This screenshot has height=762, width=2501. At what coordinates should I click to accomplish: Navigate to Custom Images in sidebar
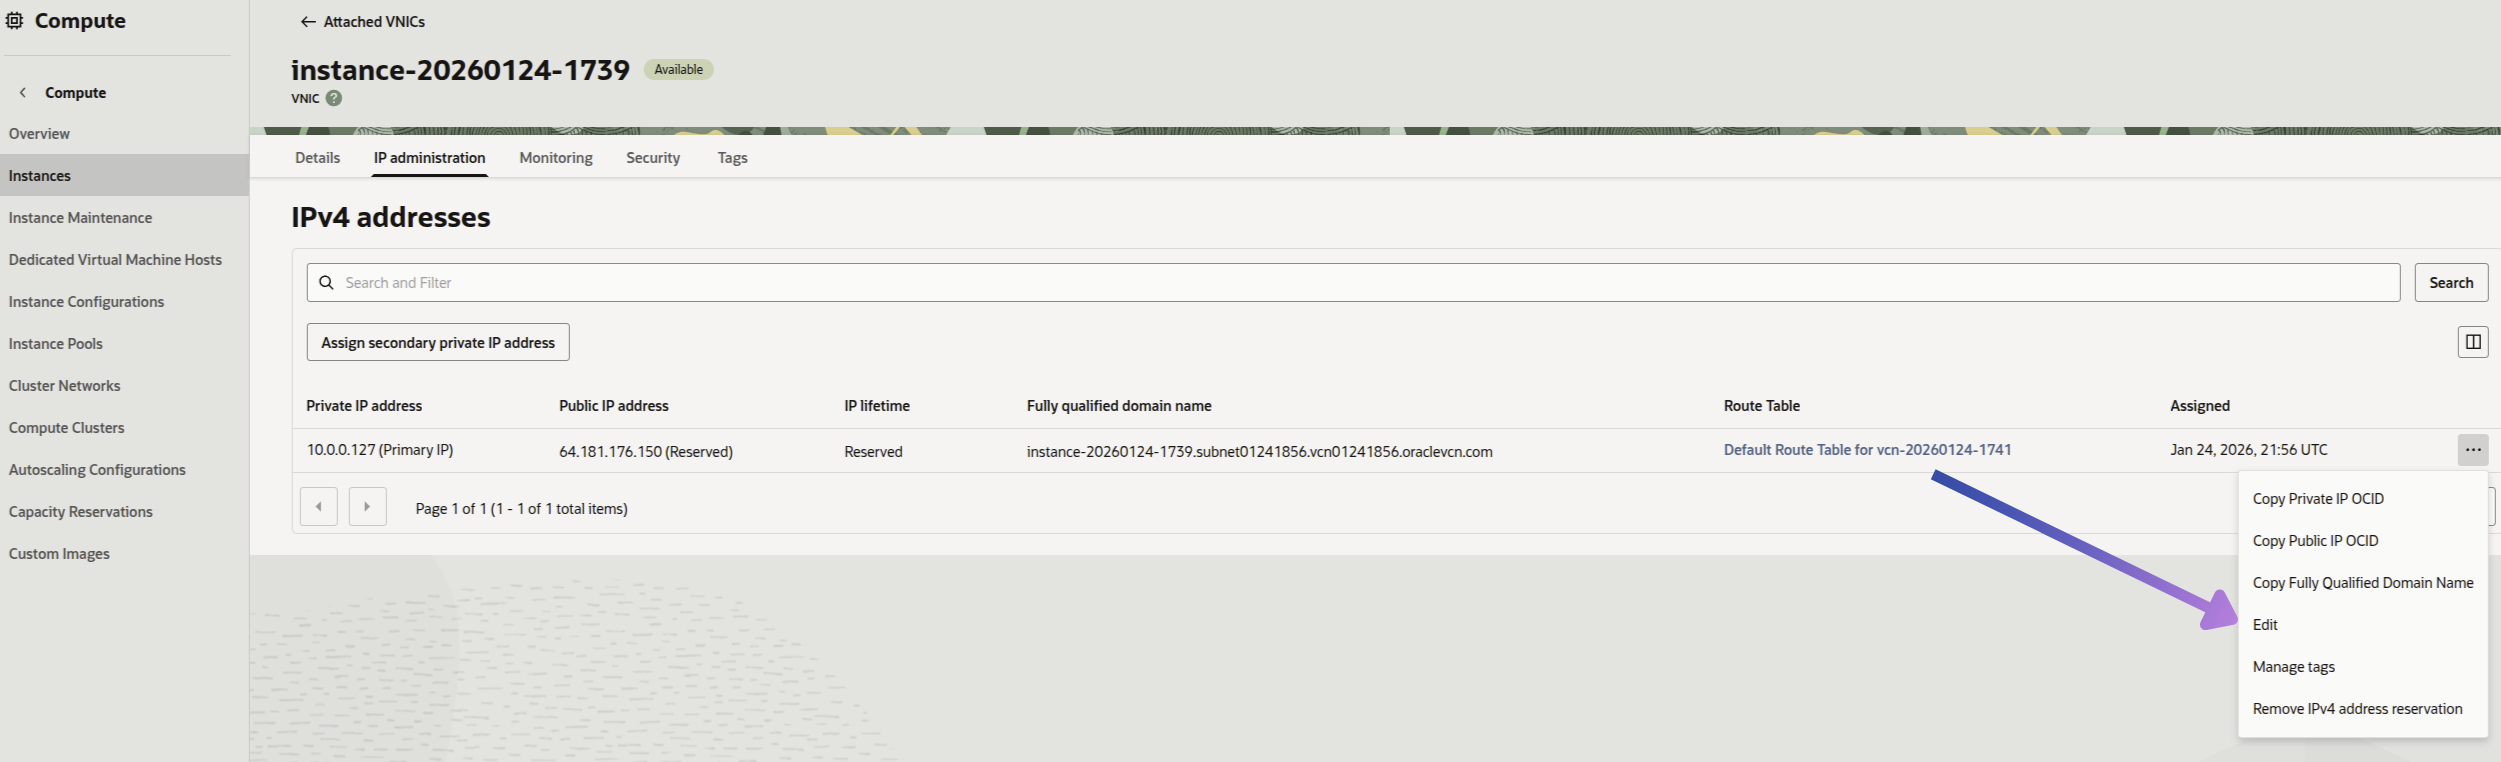click(59, 554)
